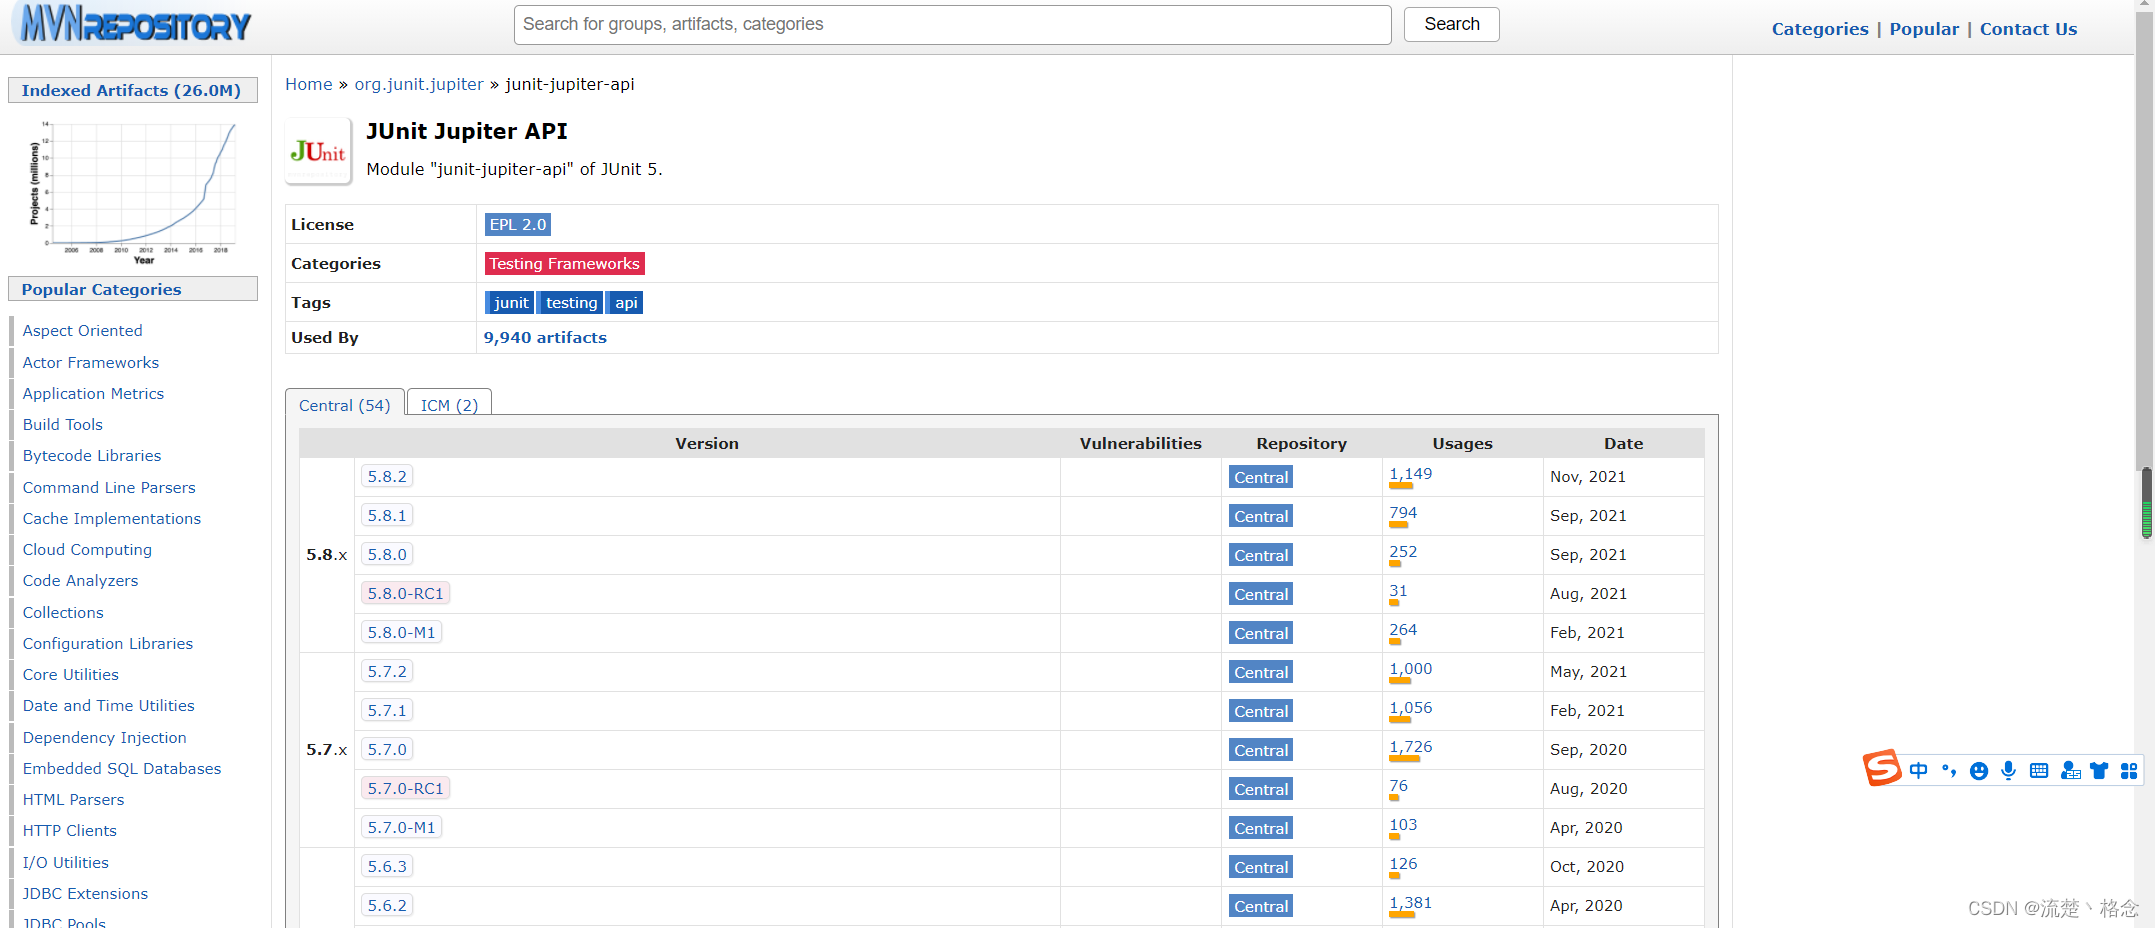Click the EPL 2.0 license badge
2155x928 pixels.
click(x=518, y=224)
